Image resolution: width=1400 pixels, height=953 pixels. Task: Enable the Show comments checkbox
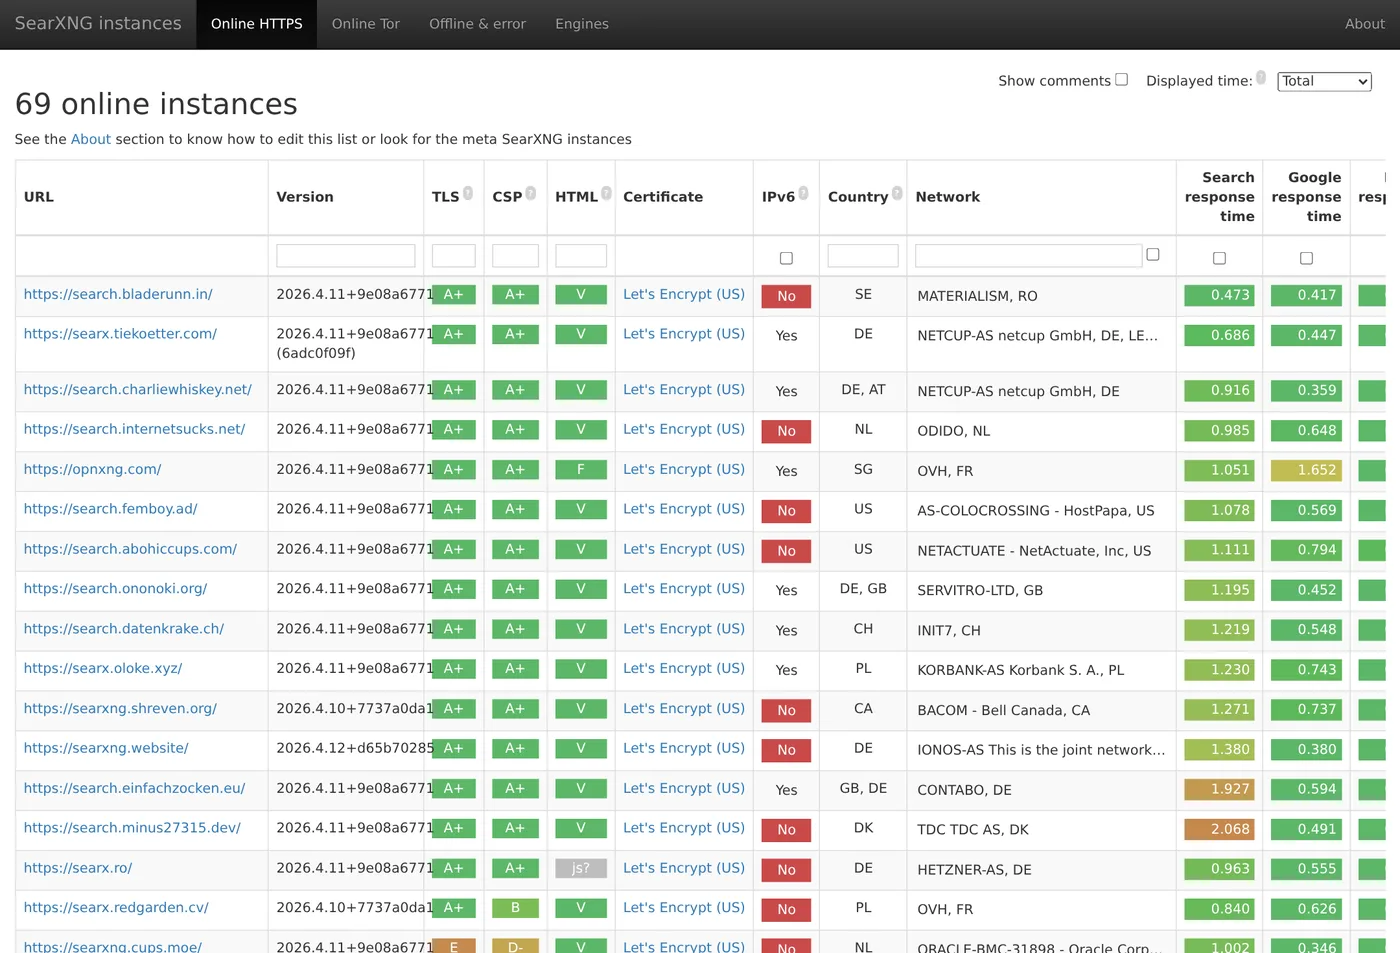click(x=1122, y=80)
